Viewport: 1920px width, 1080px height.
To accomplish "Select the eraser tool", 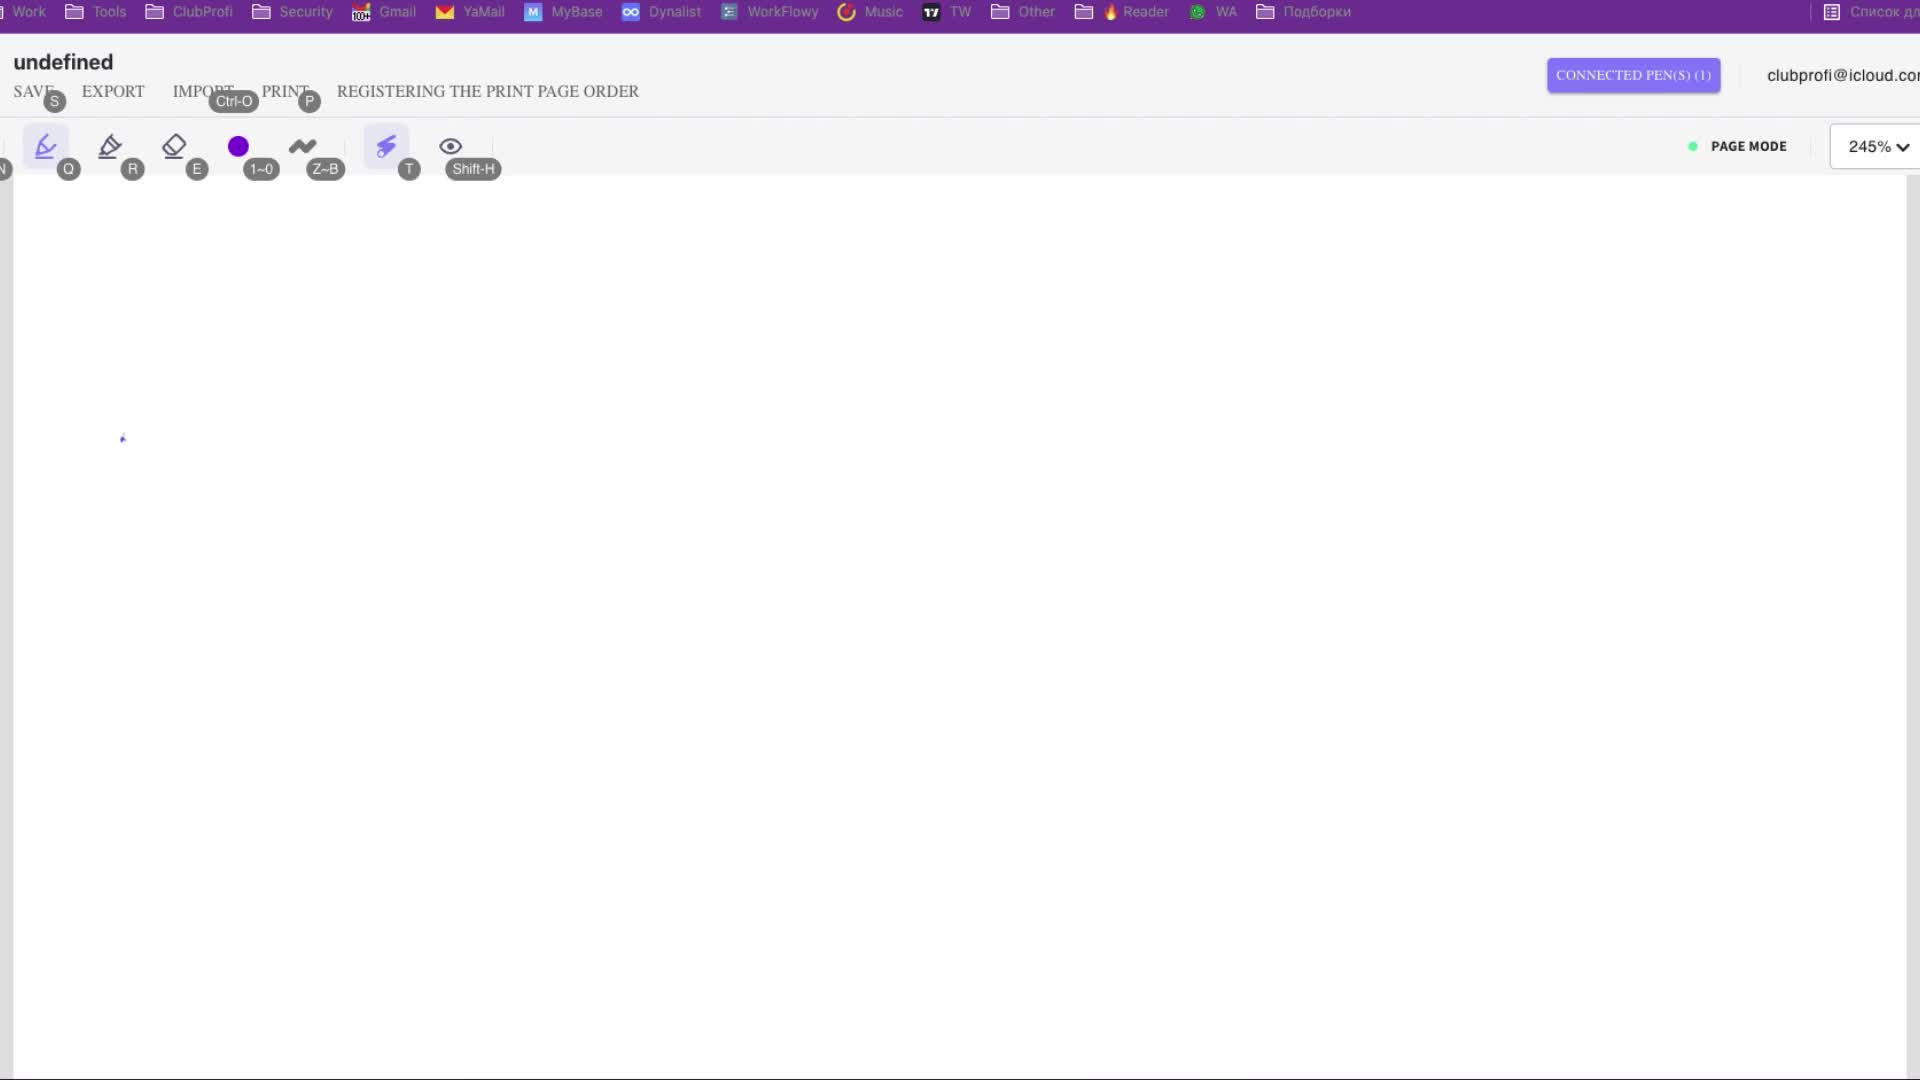I will coord(174,146).
